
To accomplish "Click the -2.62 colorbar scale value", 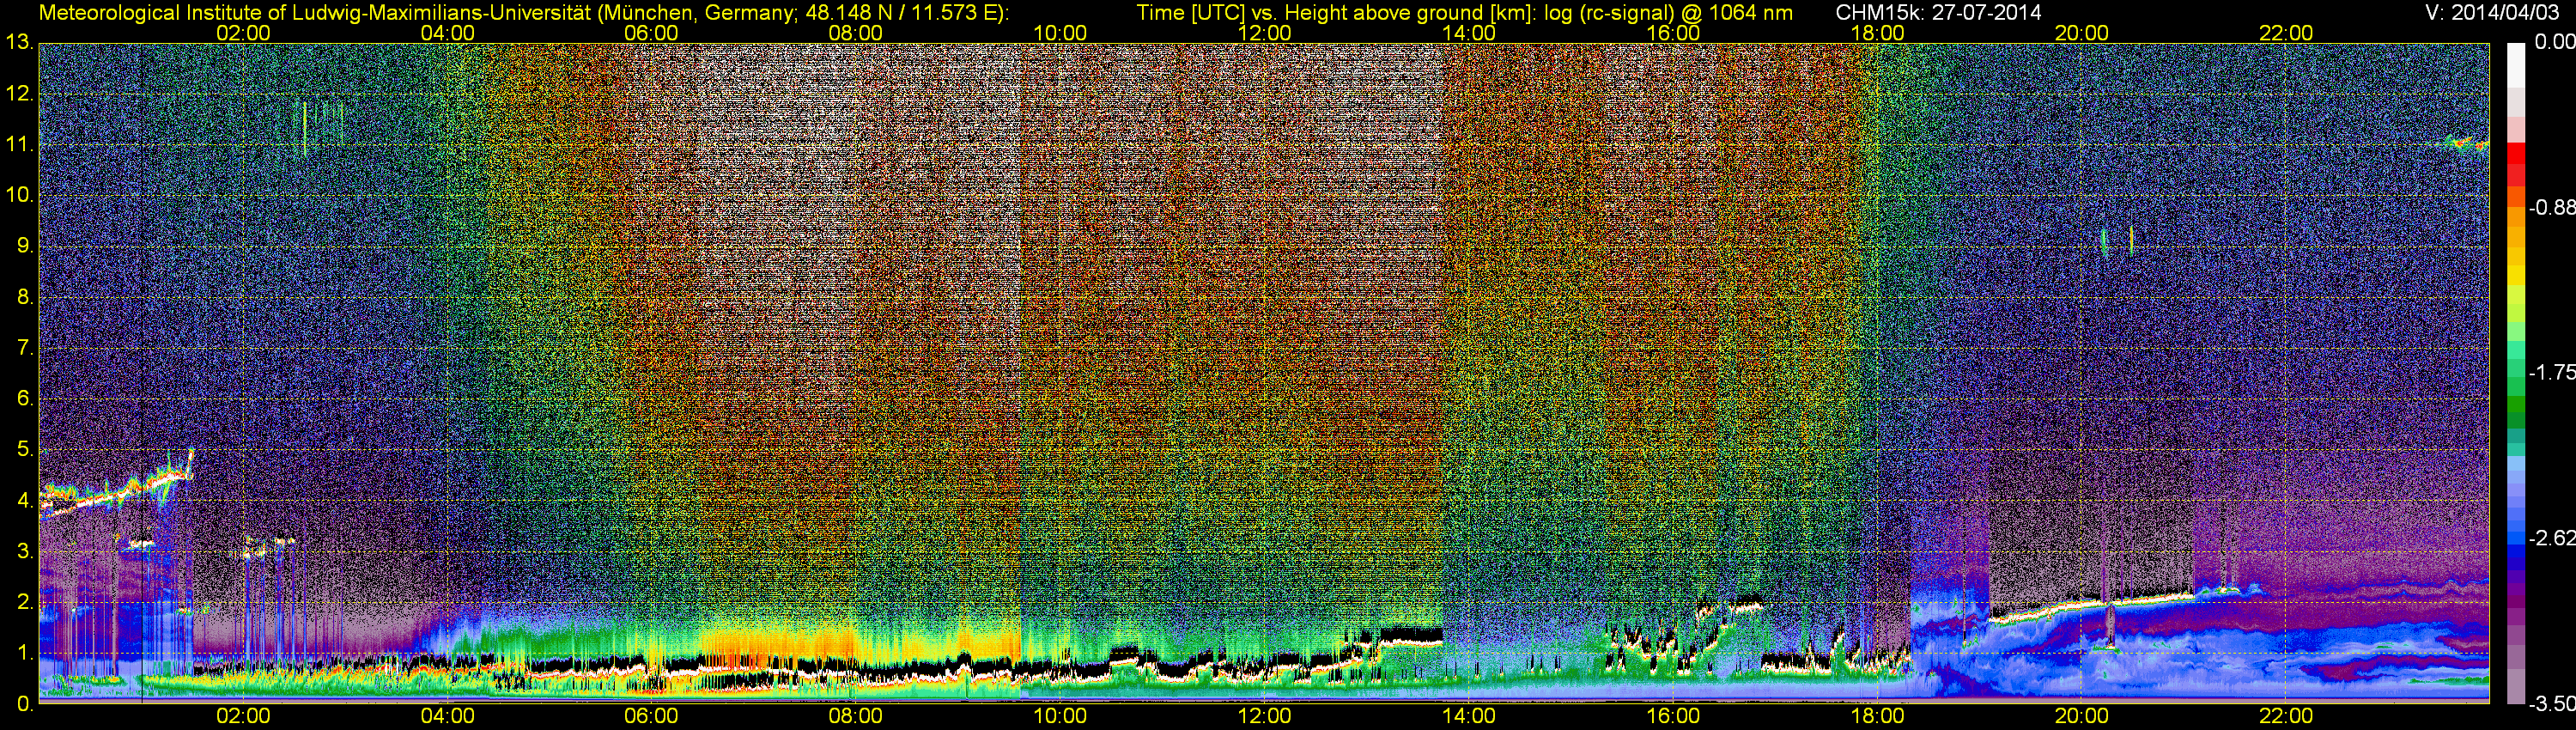I will click(2552, 538).
